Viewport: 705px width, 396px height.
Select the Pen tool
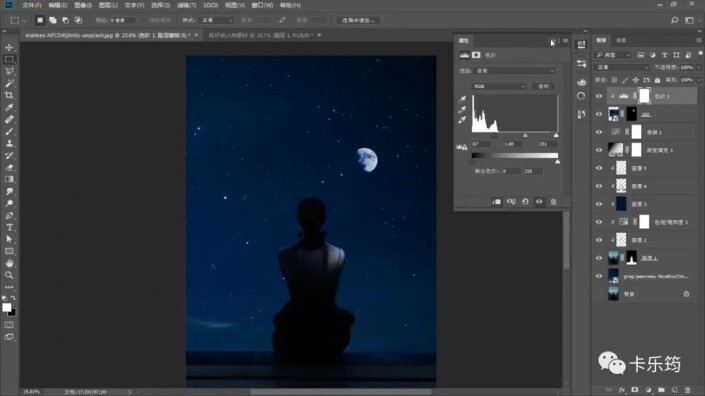[x=9, y=215]
